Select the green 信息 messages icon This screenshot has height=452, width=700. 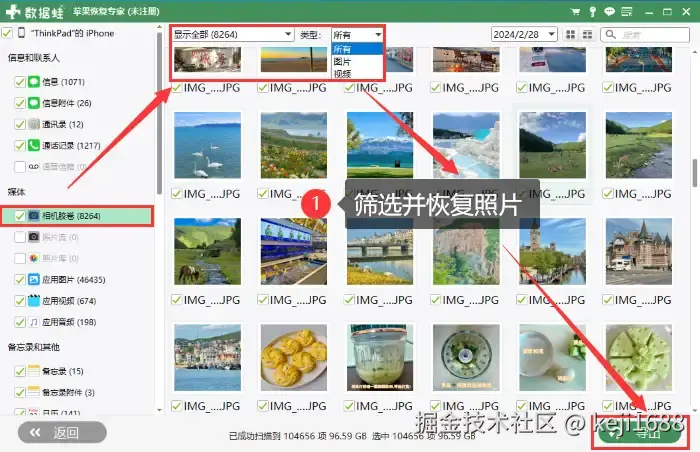pyautogui.click(x=34, y=82)
